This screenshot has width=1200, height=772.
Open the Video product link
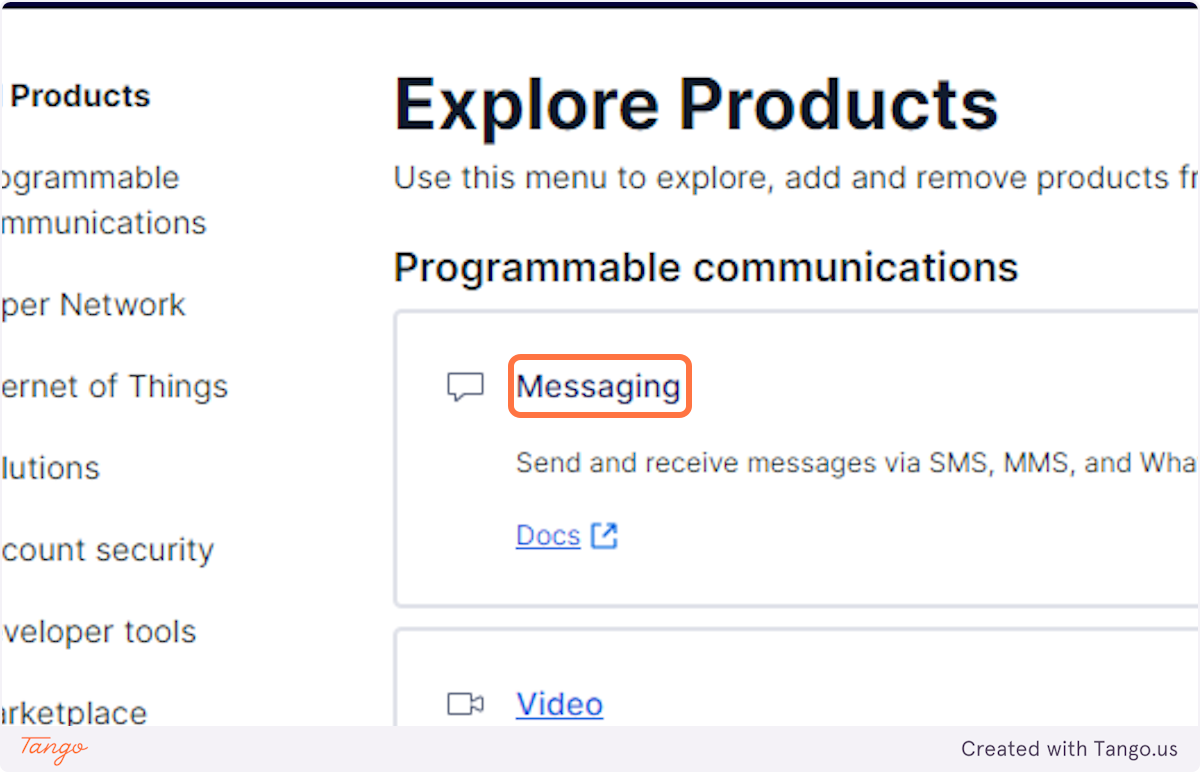559,704
